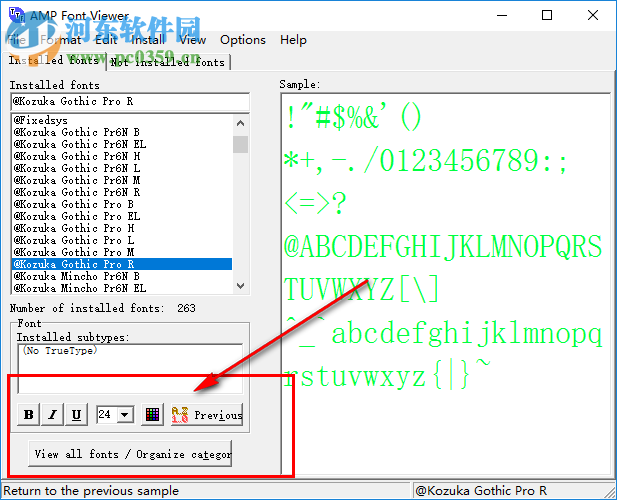Select @Kozuka Gothic Pr6N B
The height and width of the screenshot is (500, 617).
[122, 132]
